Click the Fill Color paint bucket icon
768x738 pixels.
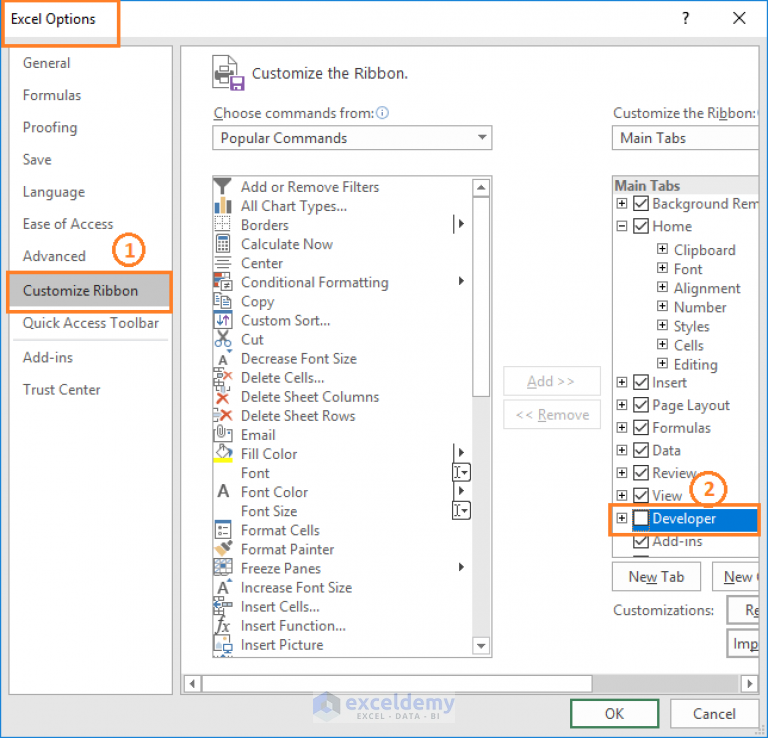(x=223, y=453)
